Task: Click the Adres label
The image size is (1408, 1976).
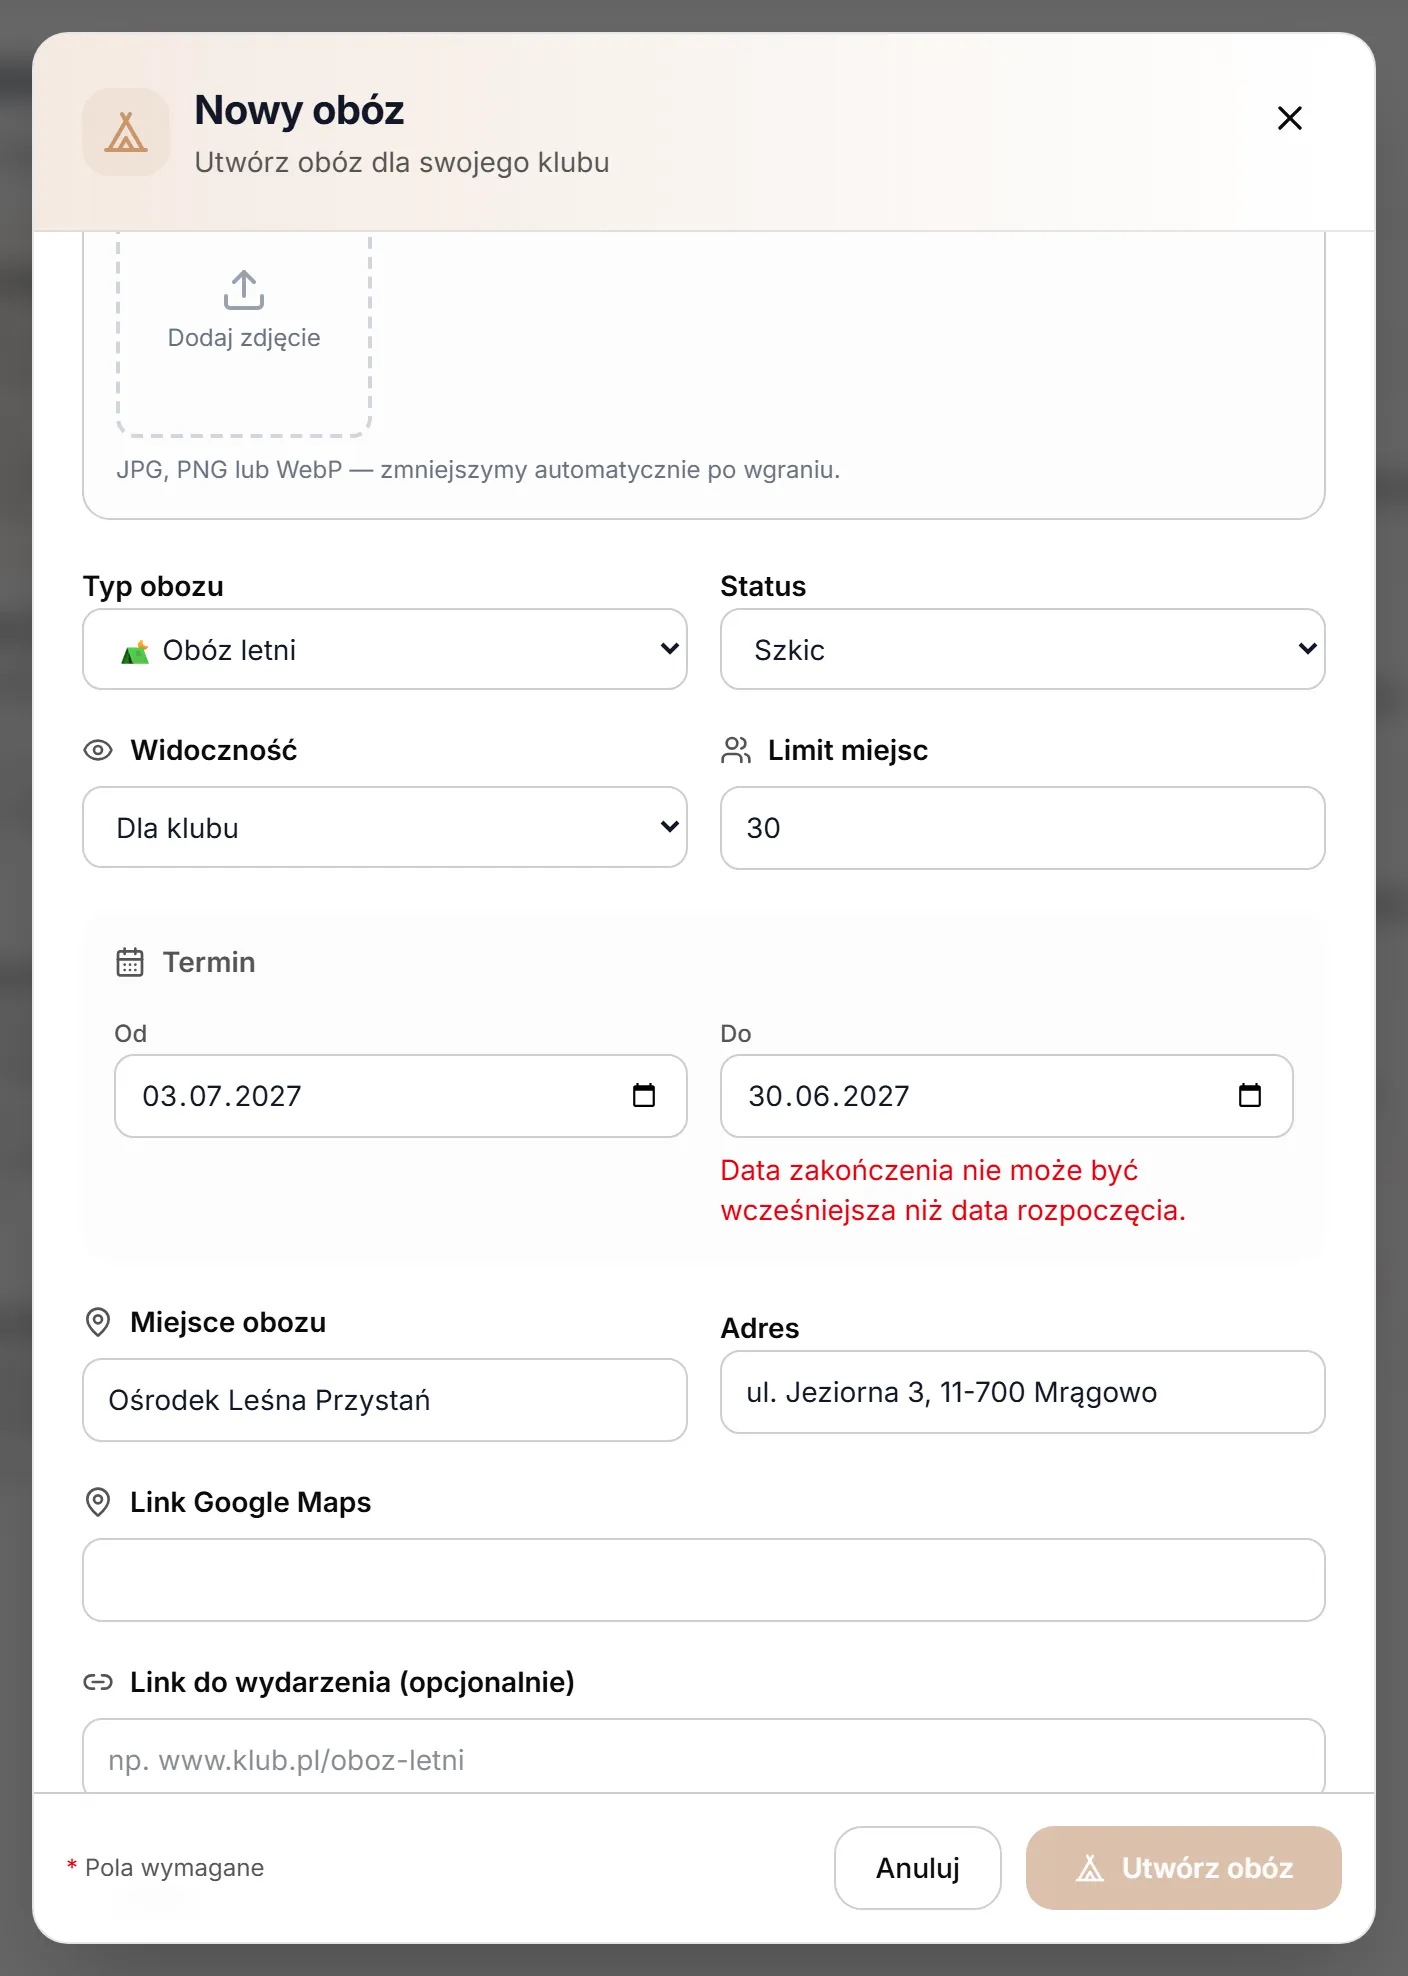Action: 760,1328
